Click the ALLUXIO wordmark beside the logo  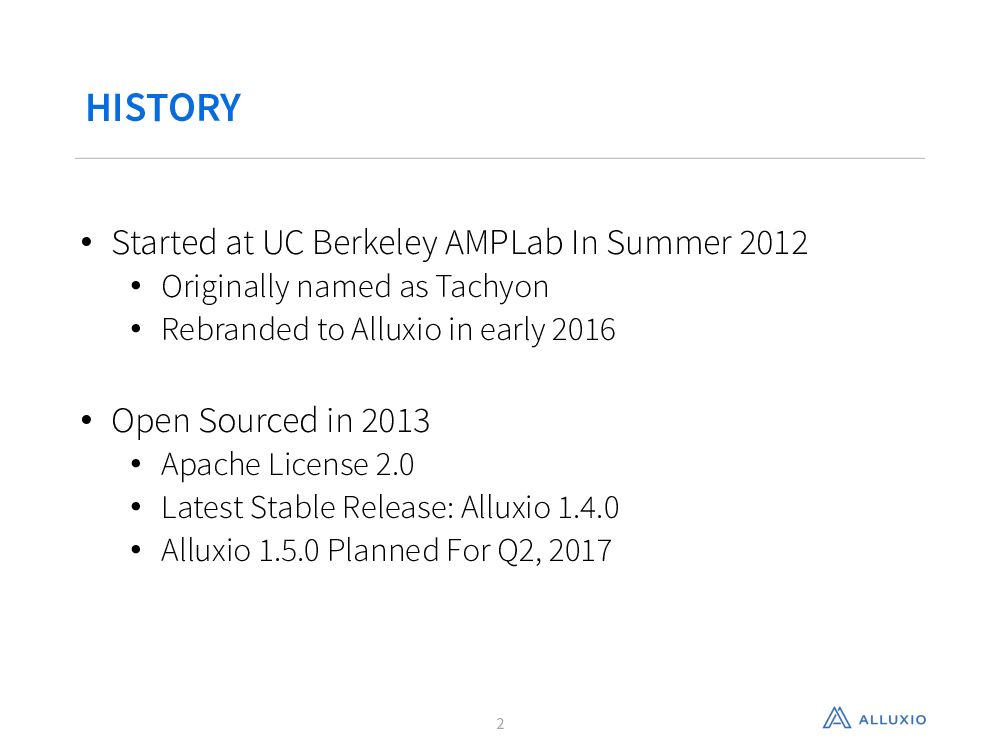893,719
